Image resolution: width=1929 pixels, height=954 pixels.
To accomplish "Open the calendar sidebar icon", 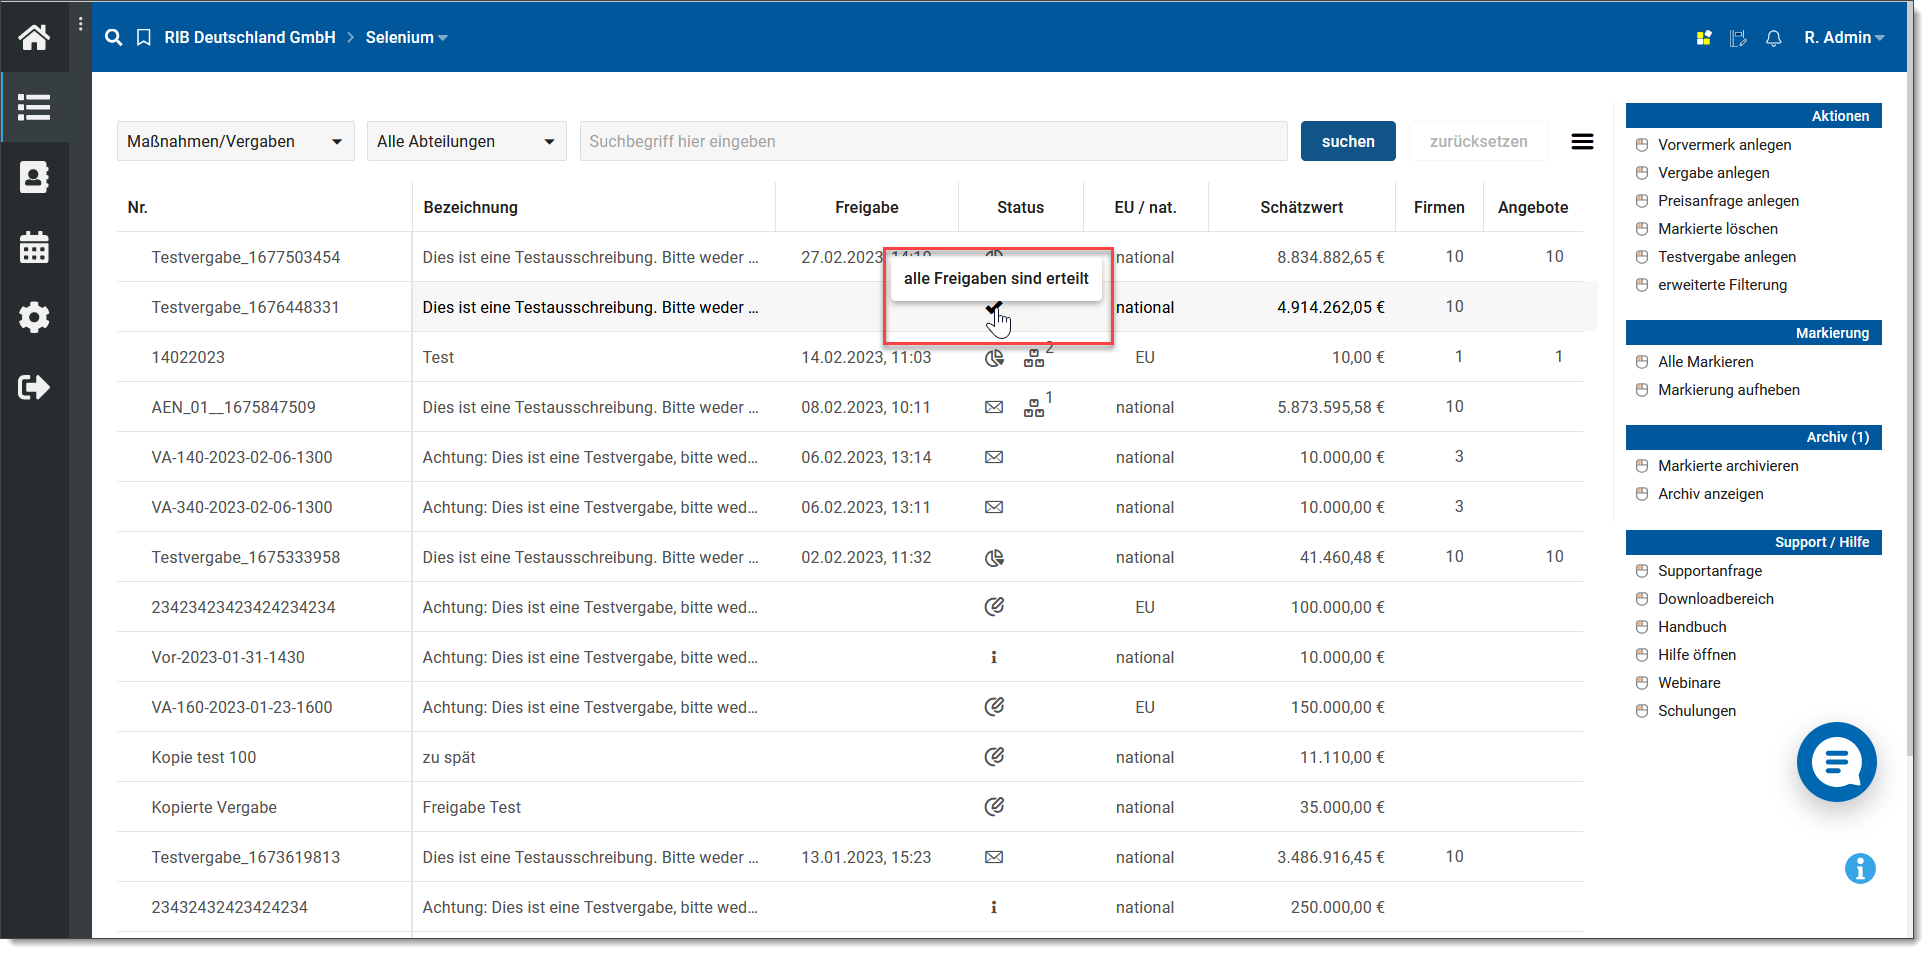I will point(34,247).
